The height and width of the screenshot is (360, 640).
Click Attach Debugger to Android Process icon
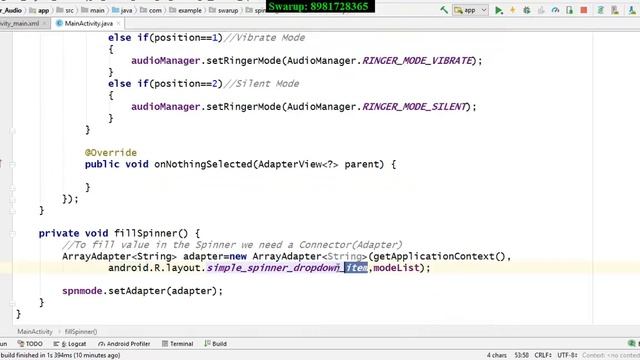coord(569,10)
